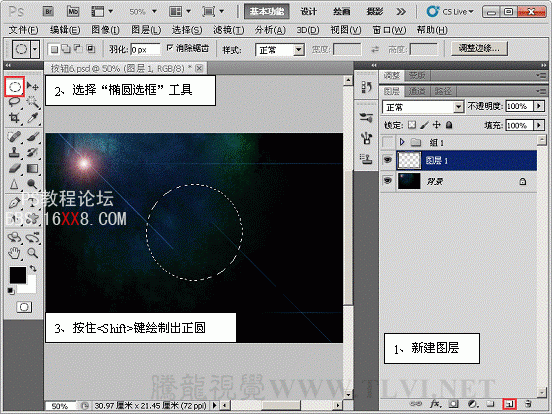Viewport: 552px width, 414px height.
Task: Lock all layer attributes
Action: (x=449, y=125)
